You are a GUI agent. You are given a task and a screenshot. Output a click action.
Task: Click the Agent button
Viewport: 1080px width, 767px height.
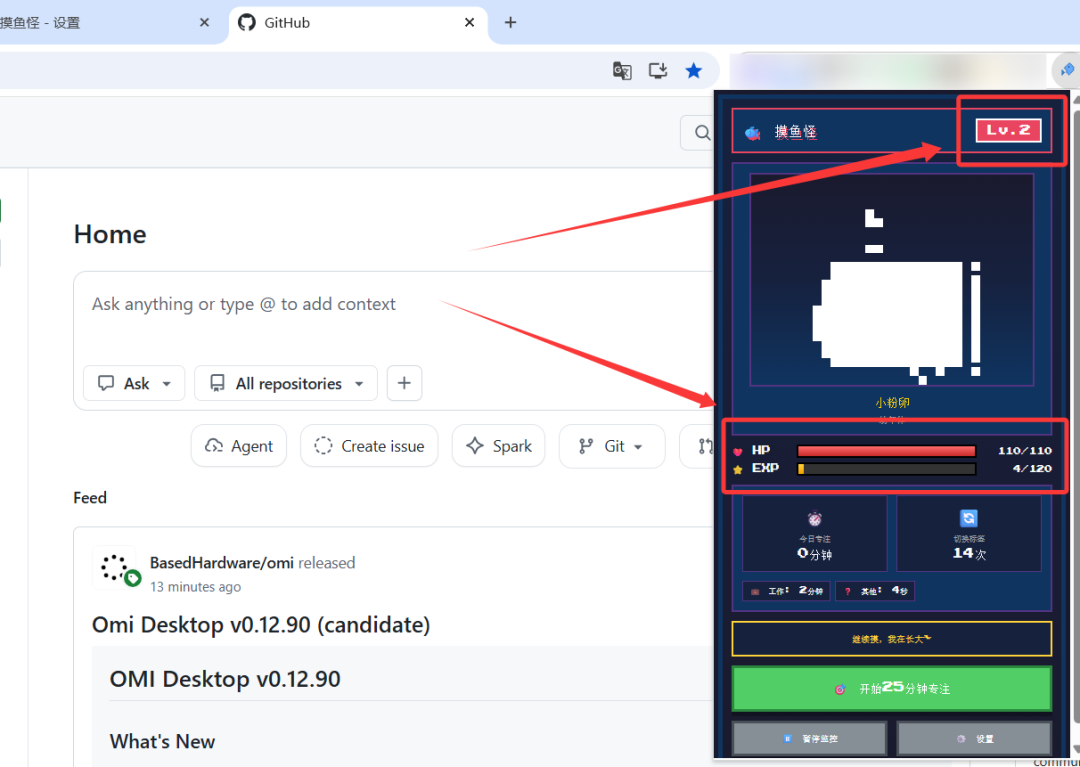(x=239, y=446)
